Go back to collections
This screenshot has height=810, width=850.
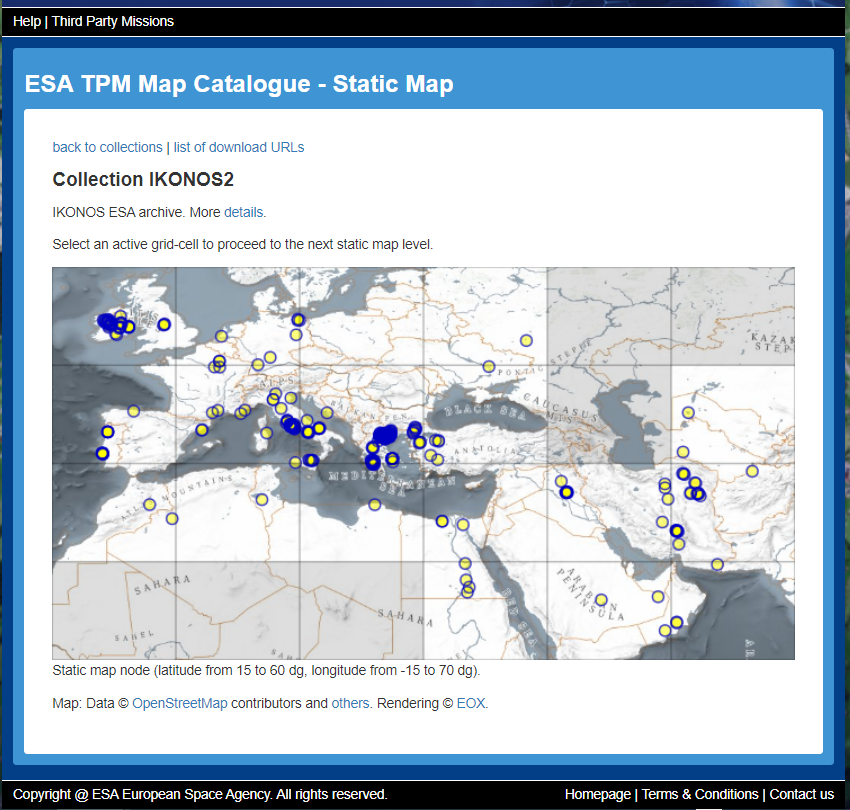click(x=107, y=147)
